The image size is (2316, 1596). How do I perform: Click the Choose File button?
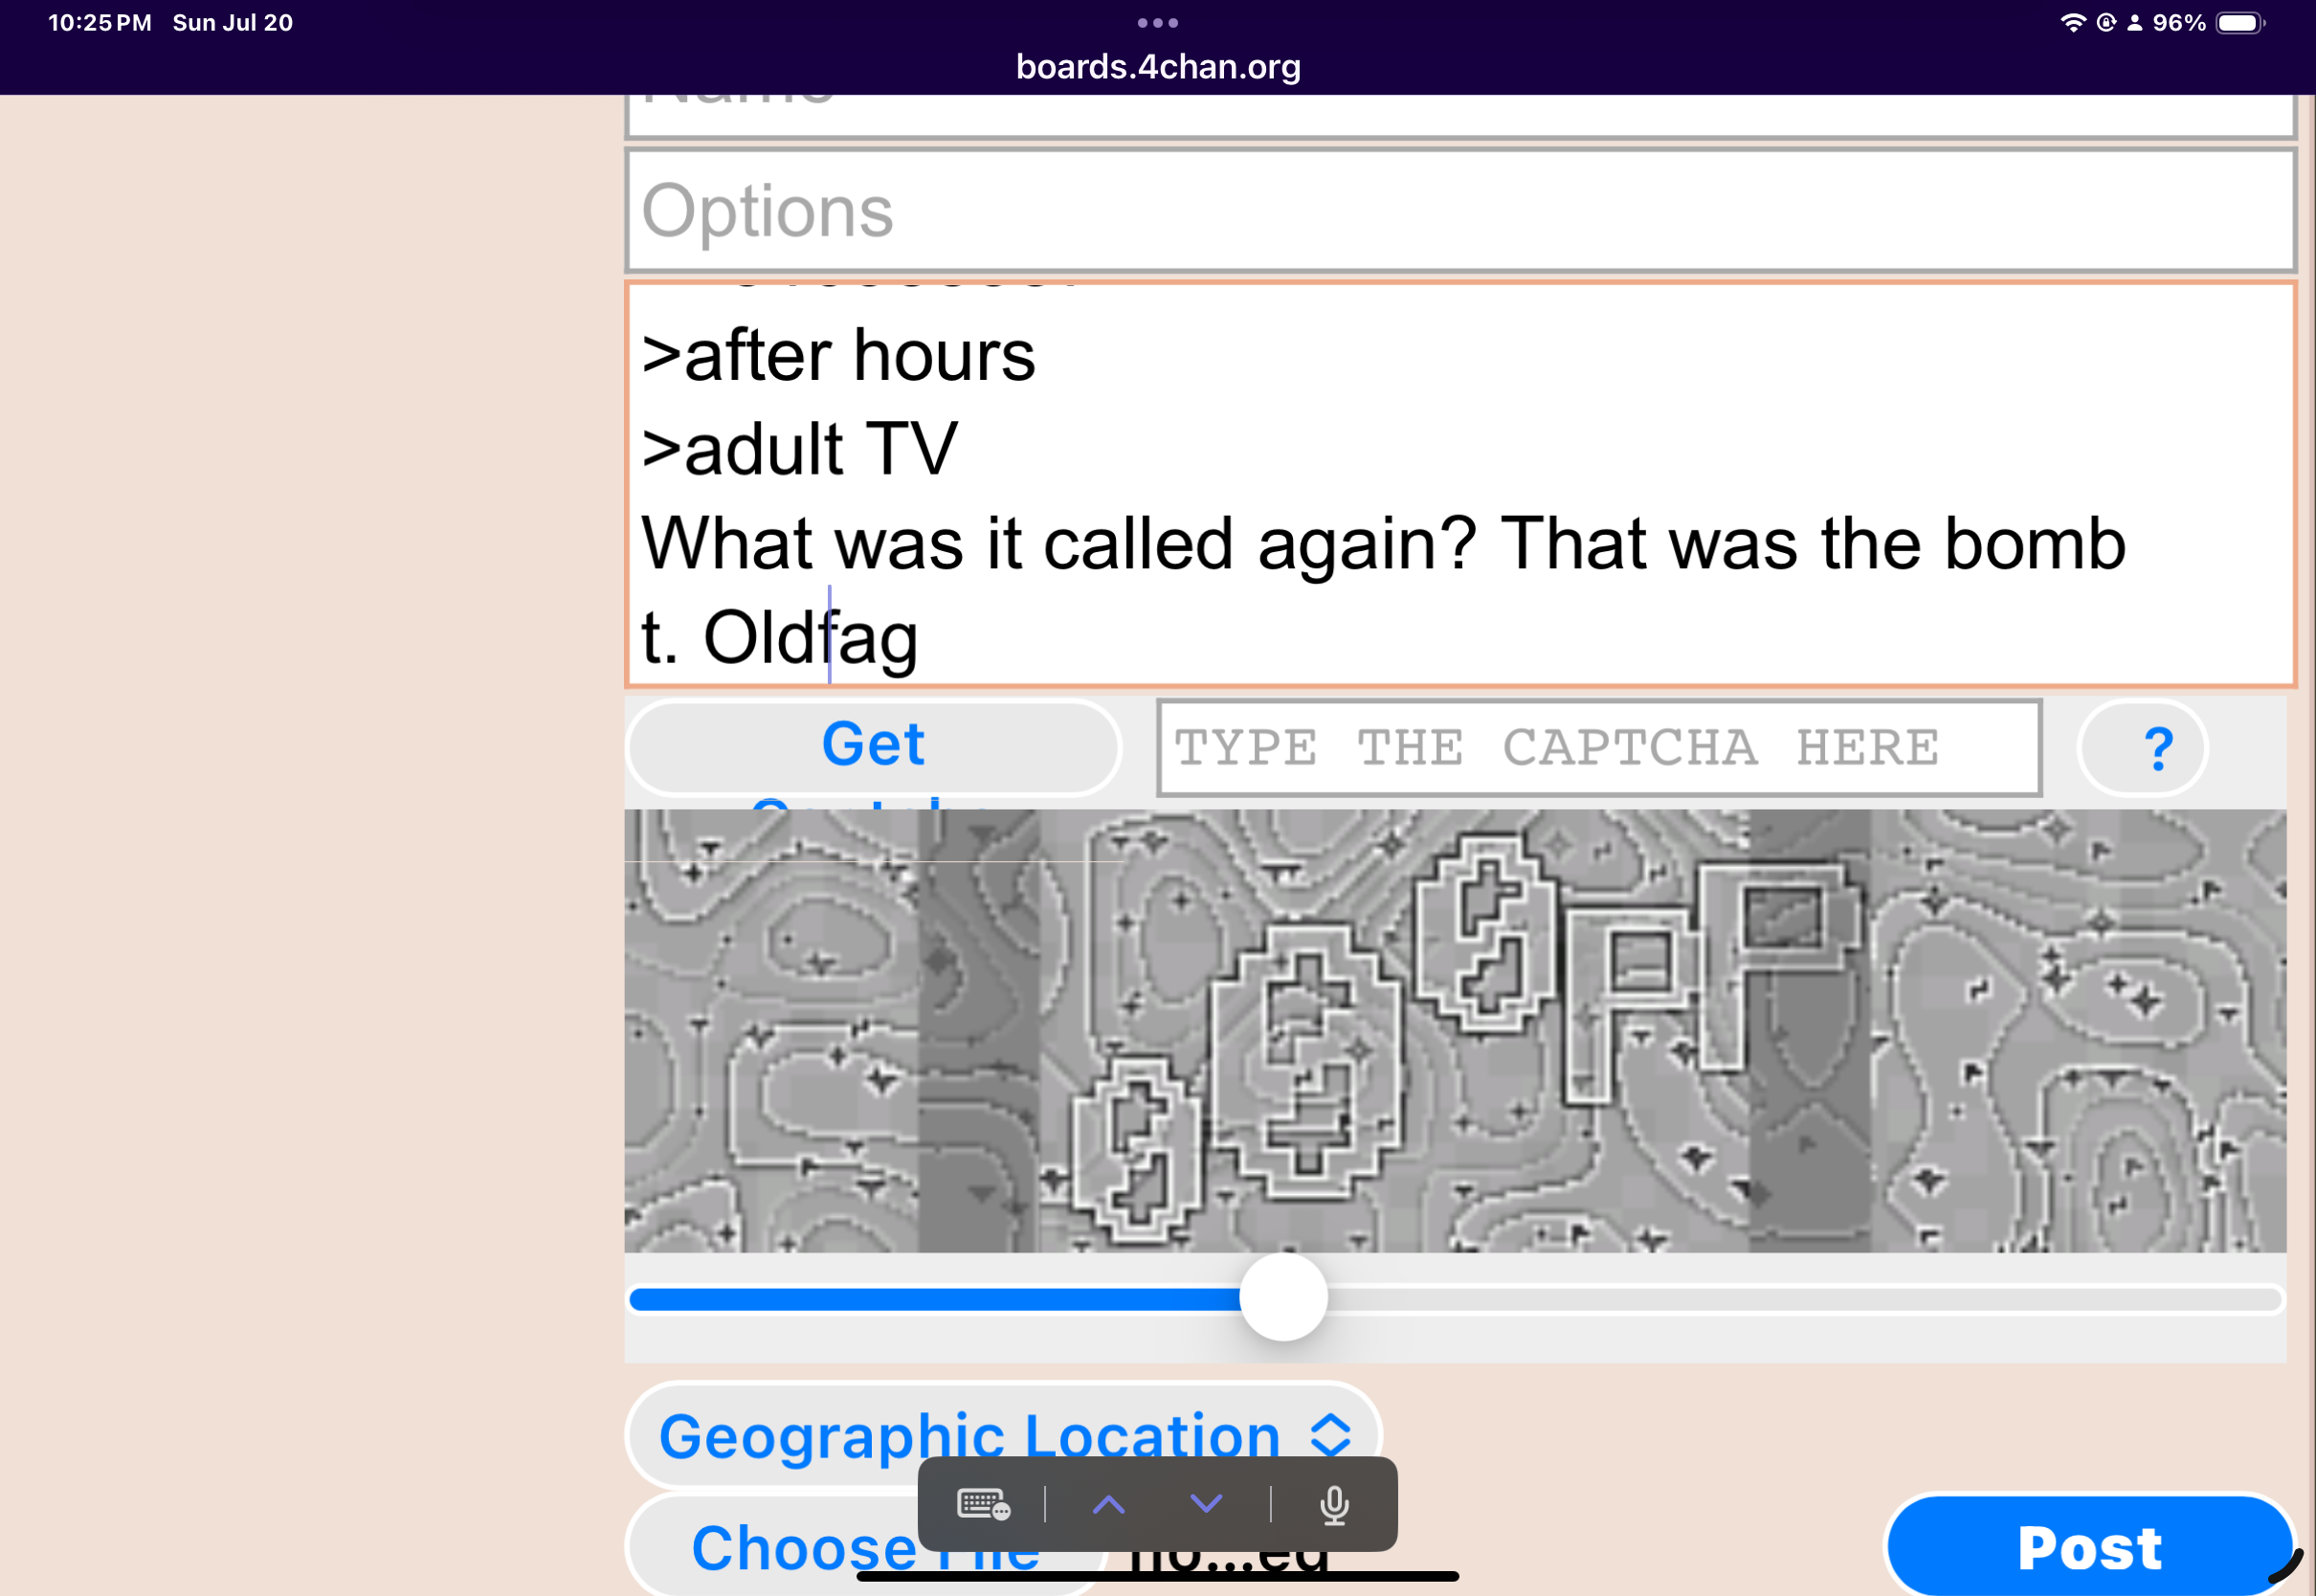(866, 1546)
